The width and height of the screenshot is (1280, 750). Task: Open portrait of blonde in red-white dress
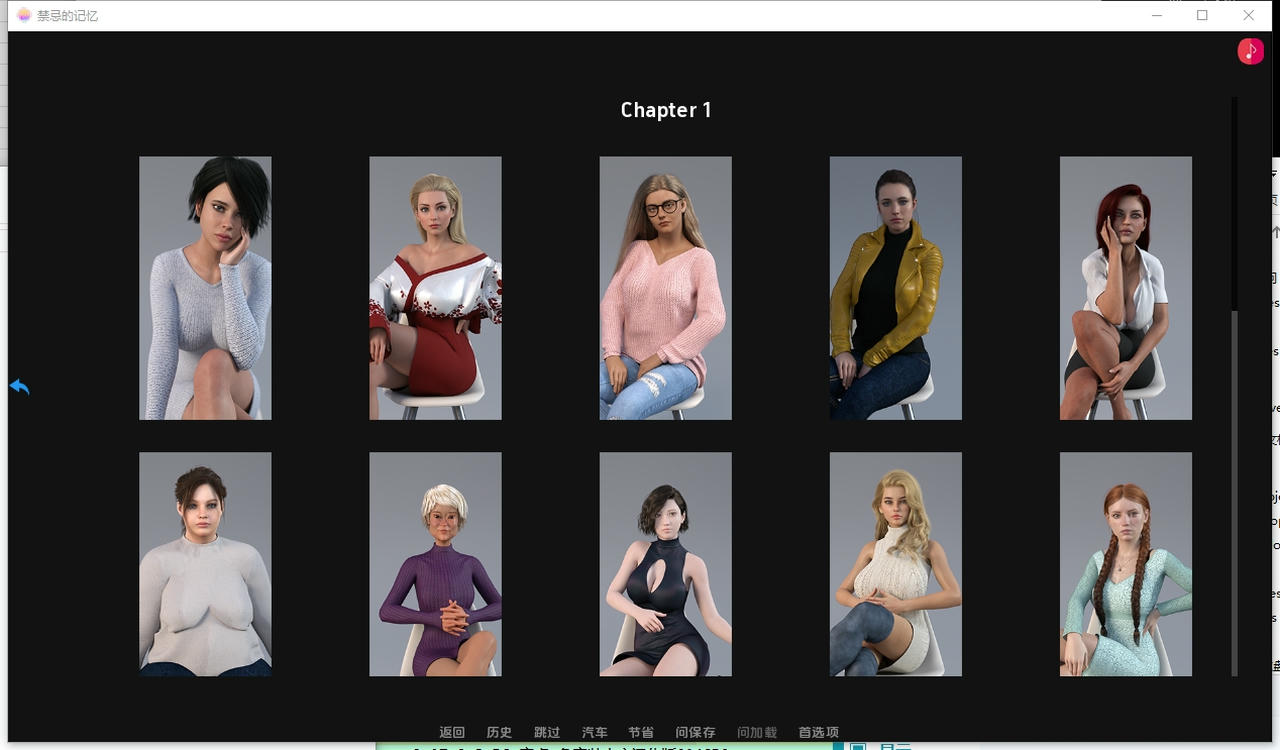[435, 288]
